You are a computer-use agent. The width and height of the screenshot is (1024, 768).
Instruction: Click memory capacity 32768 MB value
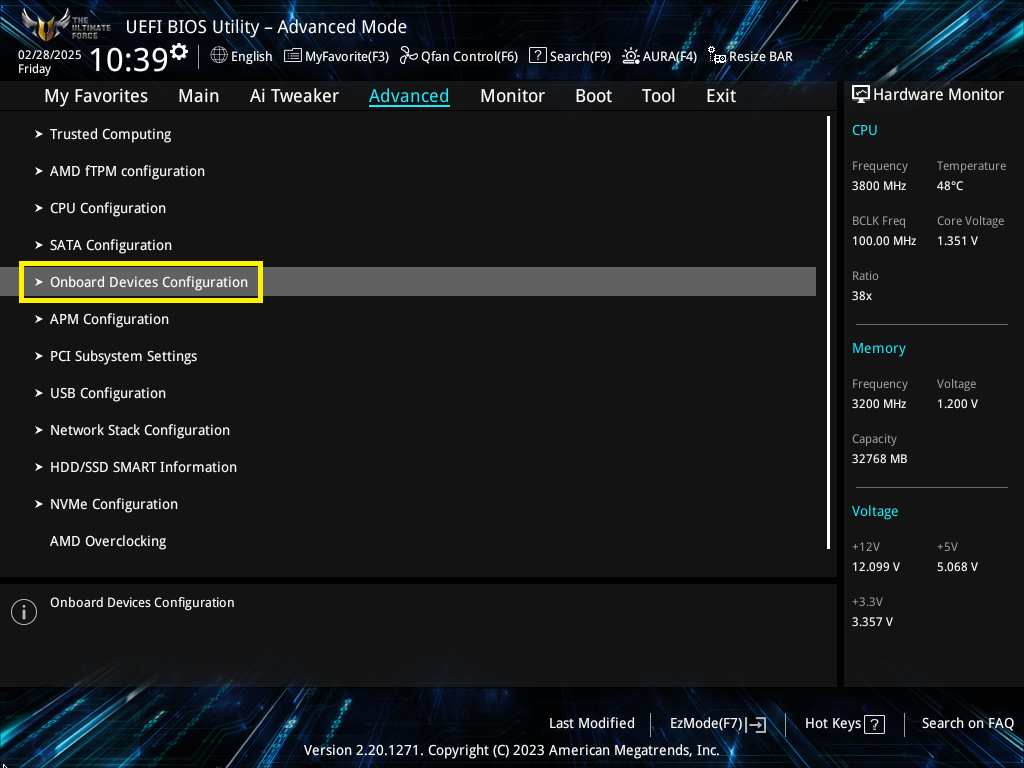click(879, 459)
